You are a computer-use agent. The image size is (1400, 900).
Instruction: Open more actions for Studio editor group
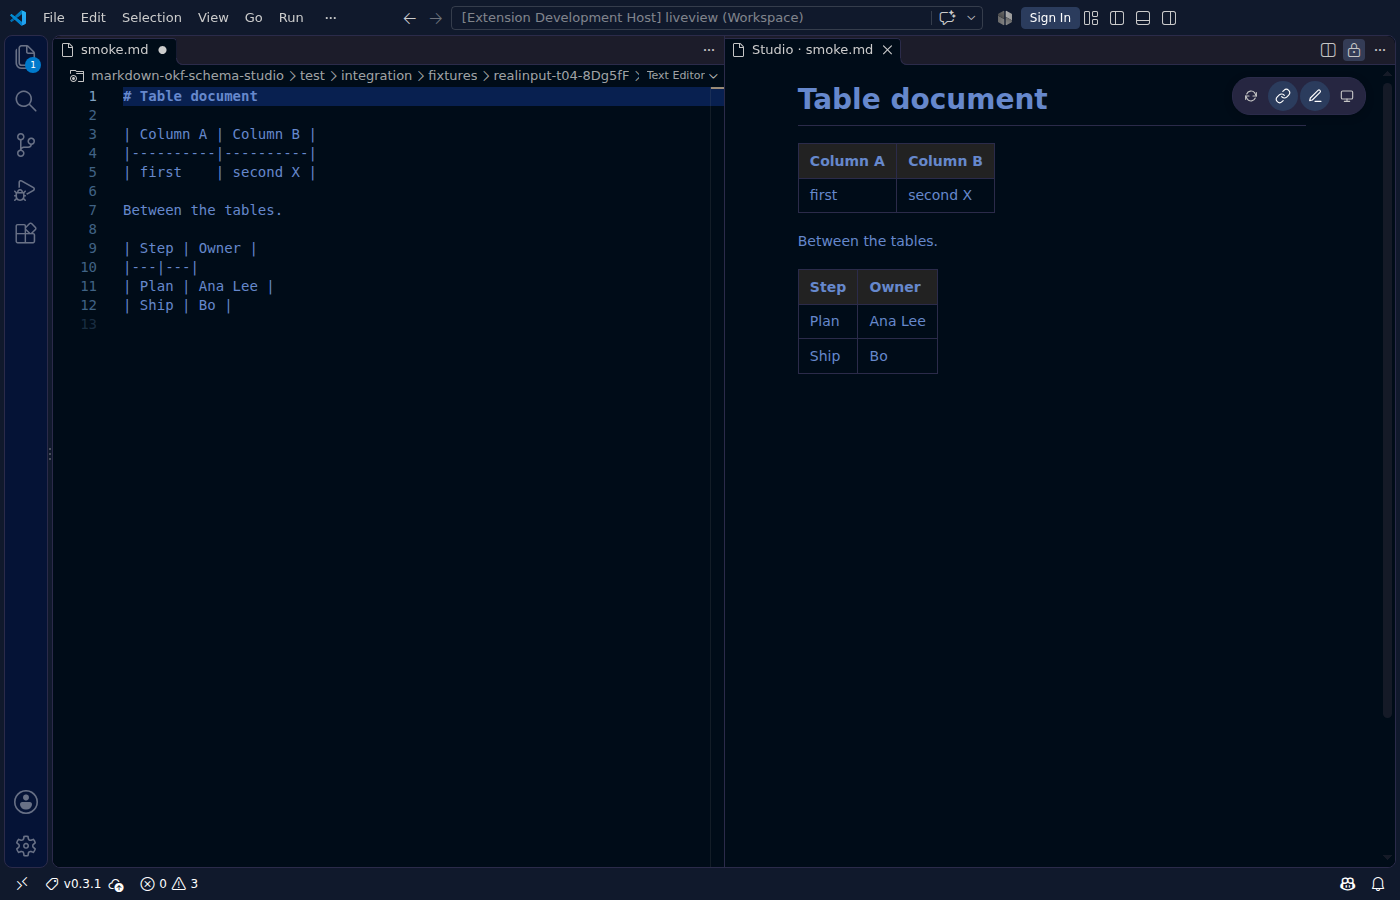(1380, 50)
